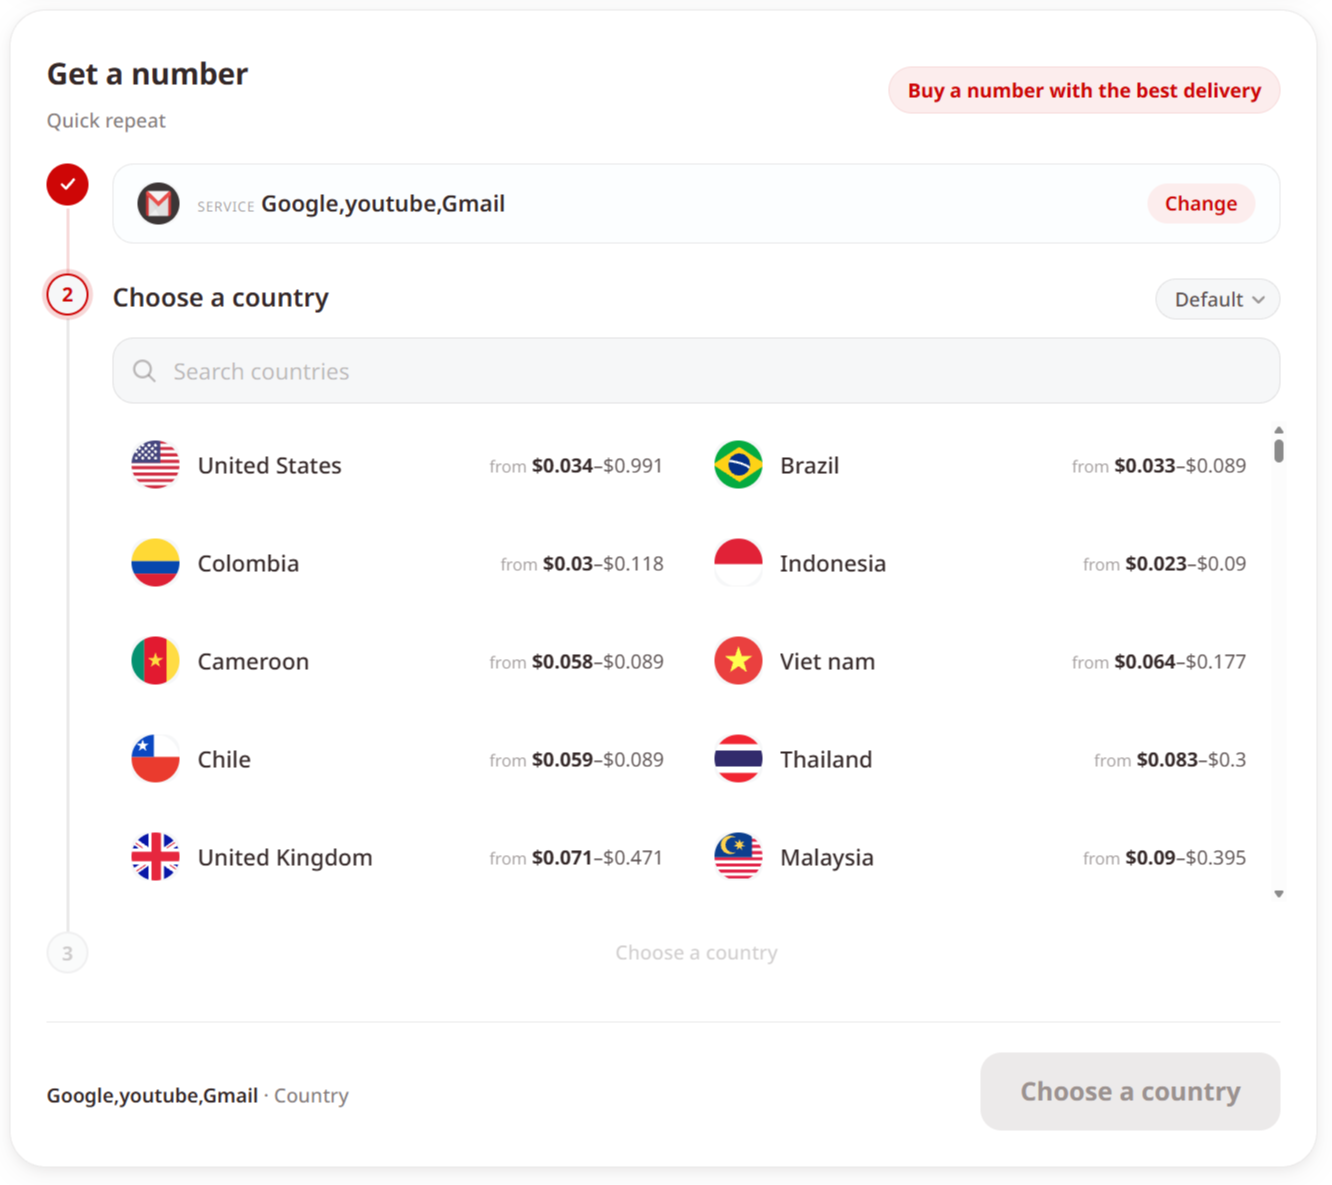Open the Default sort dropdown
The width and height of the screenshot is (1332, 1185).
tap(1217, 299)
